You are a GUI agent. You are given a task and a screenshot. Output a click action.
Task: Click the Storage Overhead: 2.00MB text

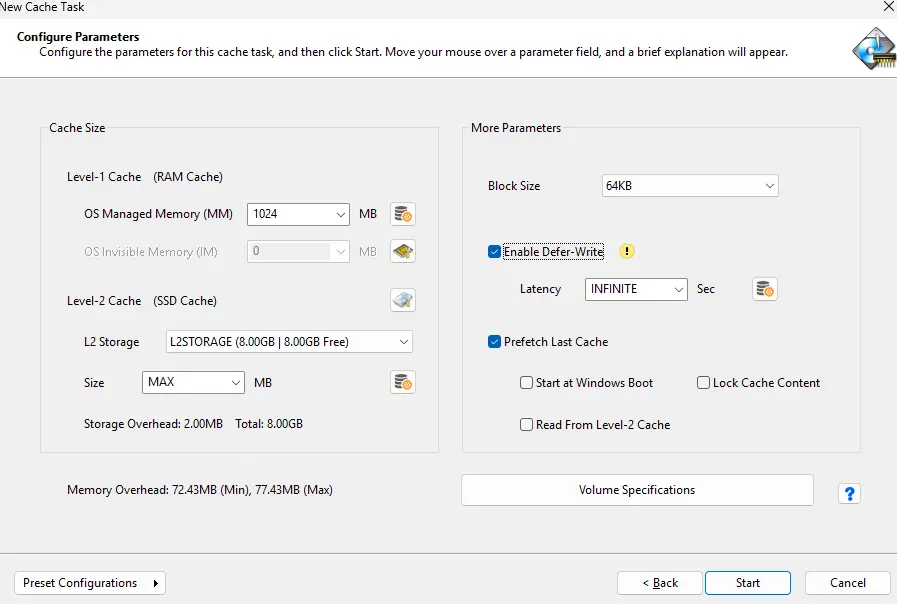(x=153, y=424)
